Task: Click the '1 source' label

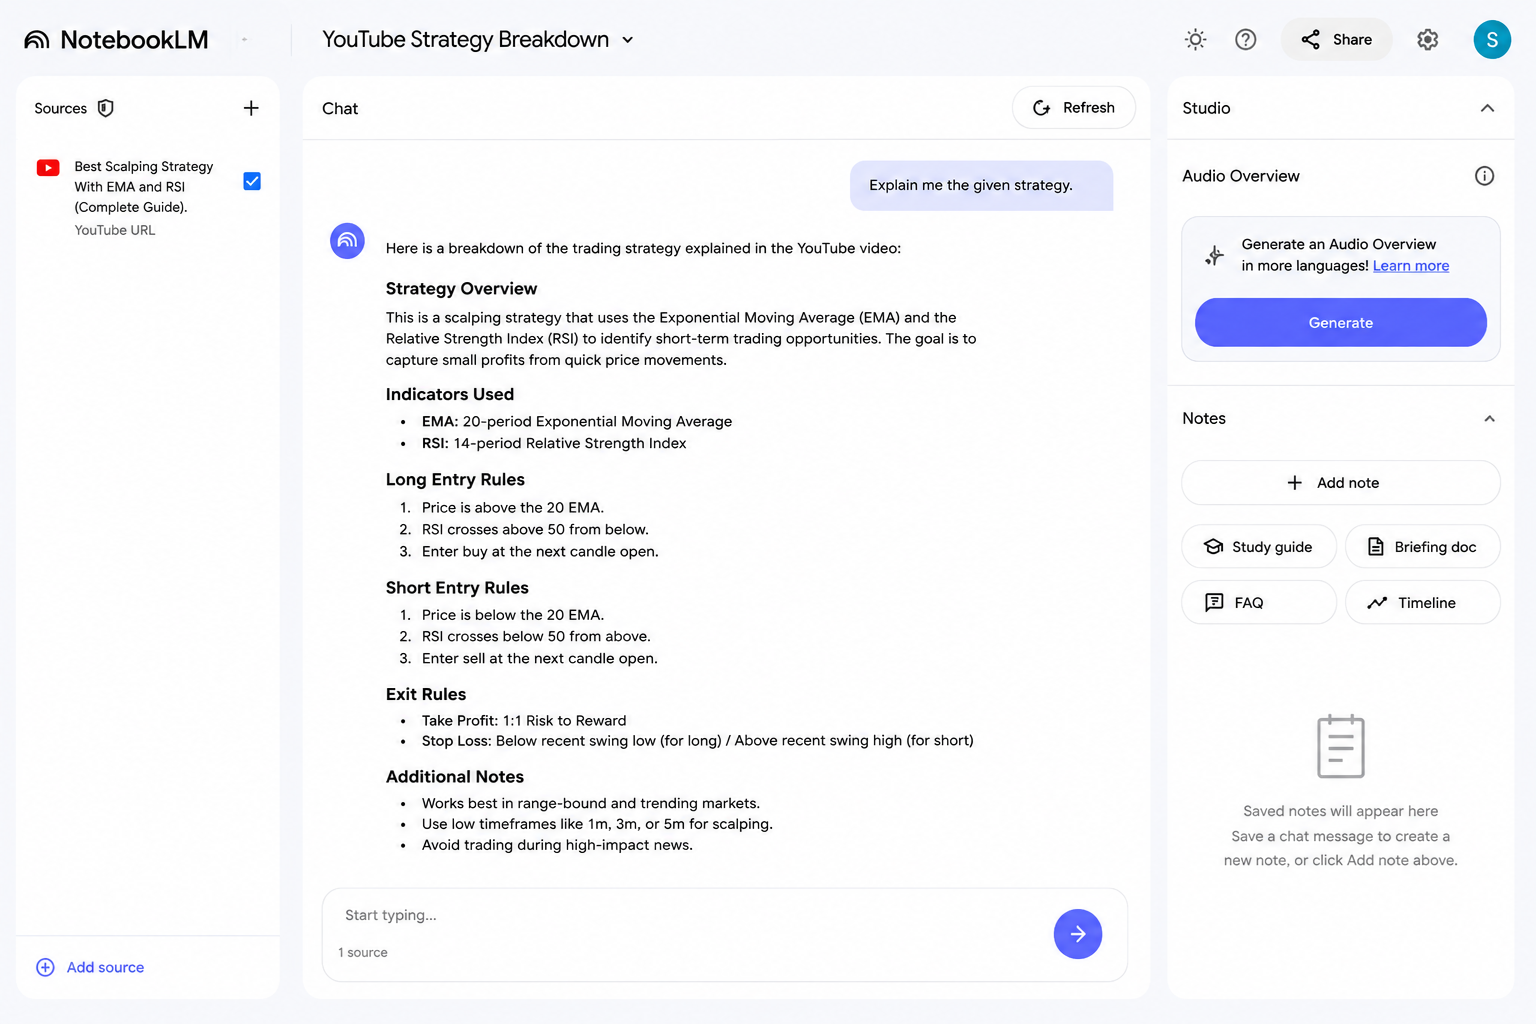Action: click(x=363, y=953)
